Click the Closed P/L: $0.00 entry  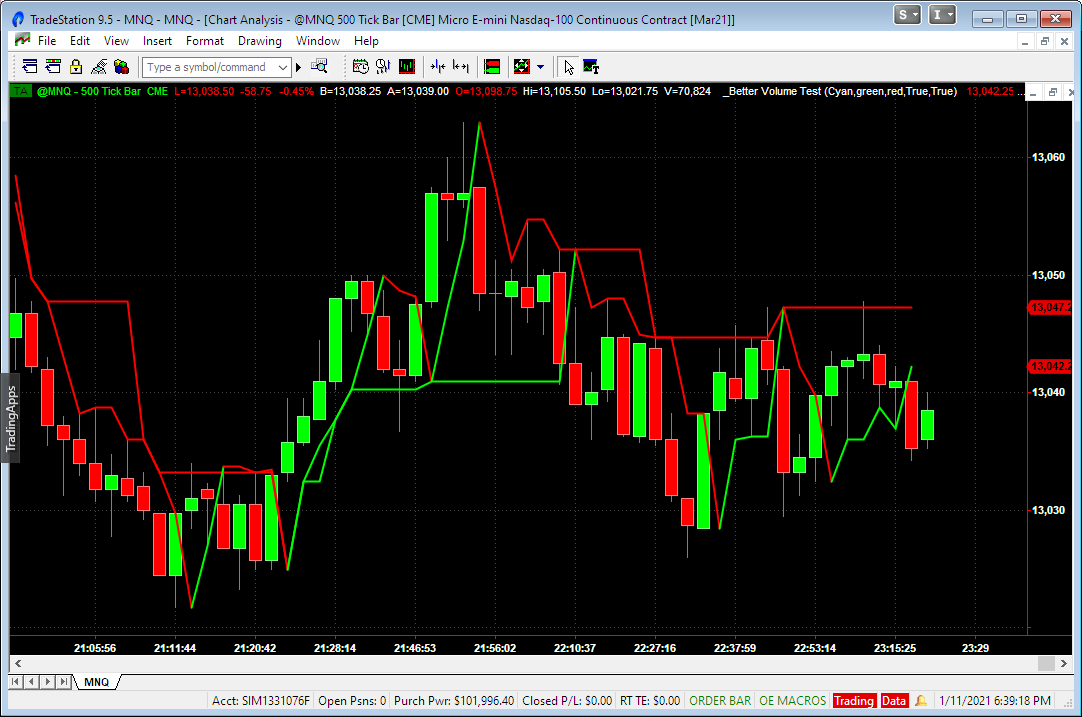(567, 700)
